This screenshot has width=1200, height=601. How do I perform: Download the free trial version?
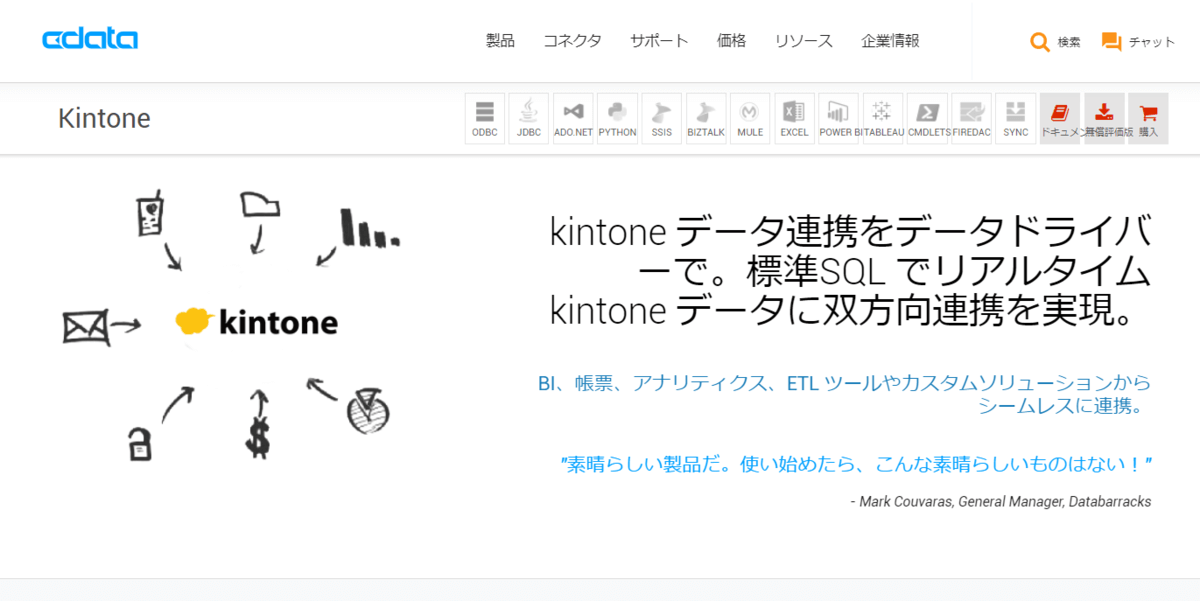[1104, 118]
